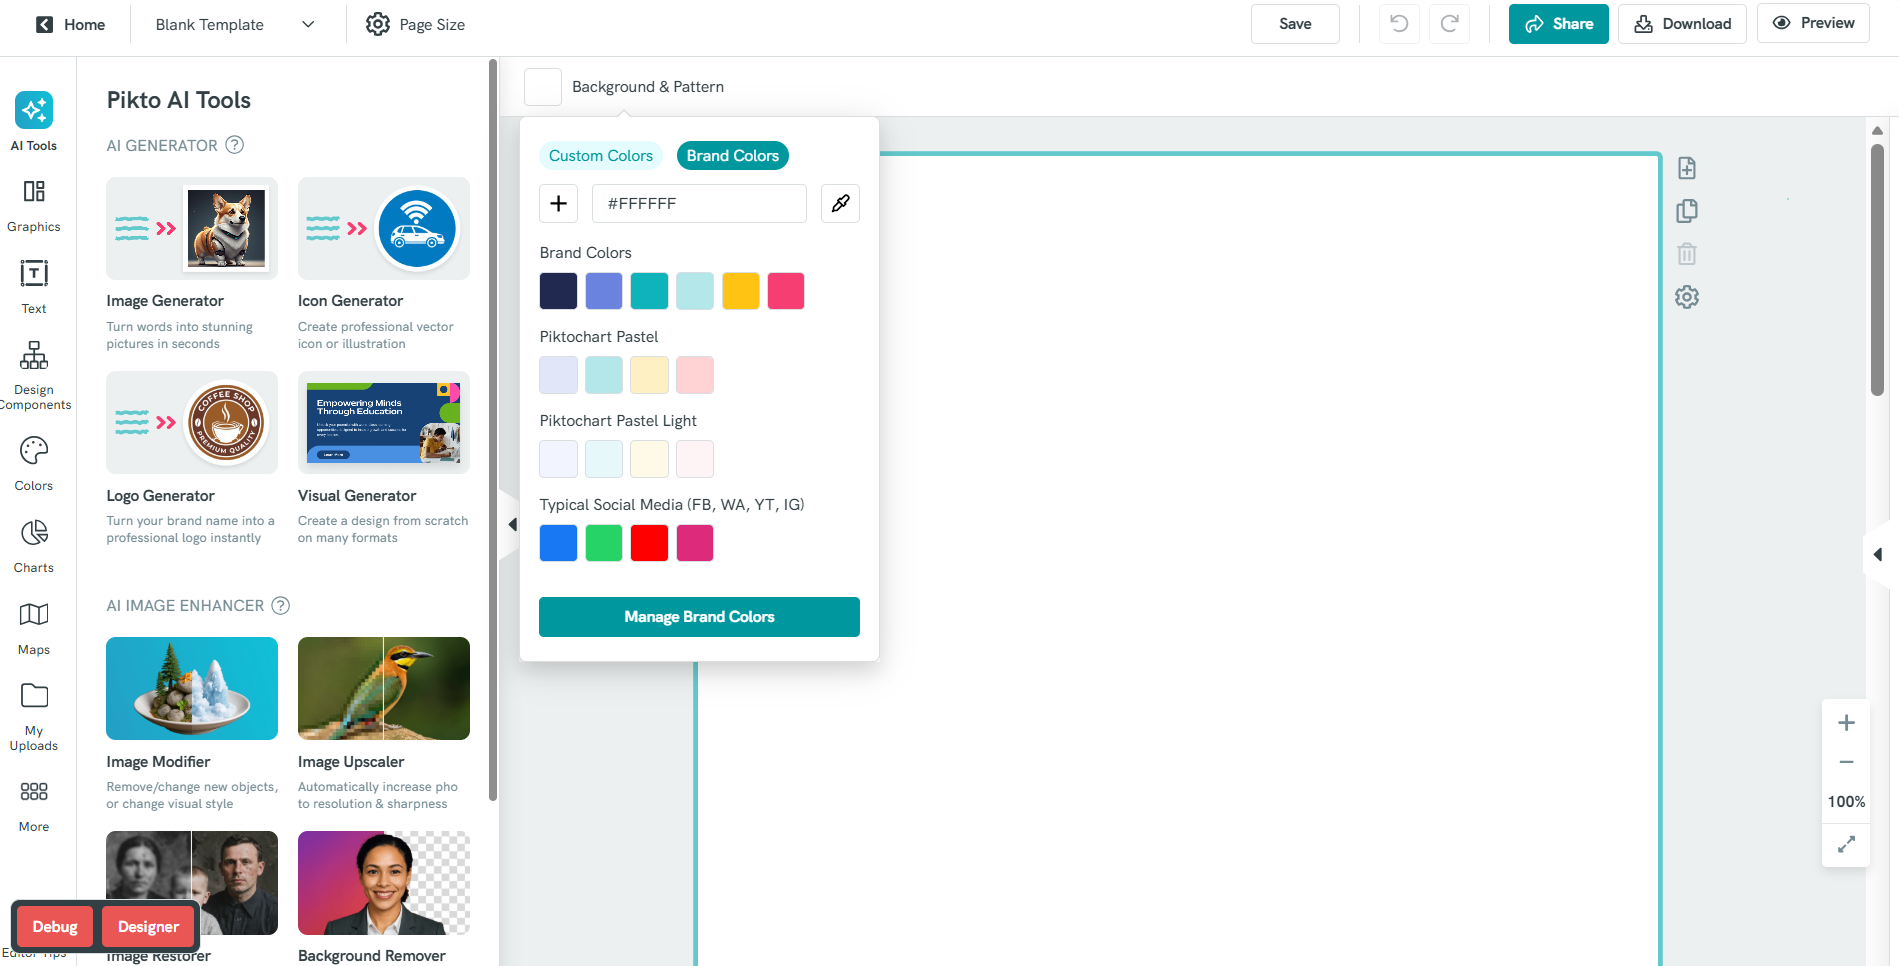Toggle the Designer mode button

(147, 926)
